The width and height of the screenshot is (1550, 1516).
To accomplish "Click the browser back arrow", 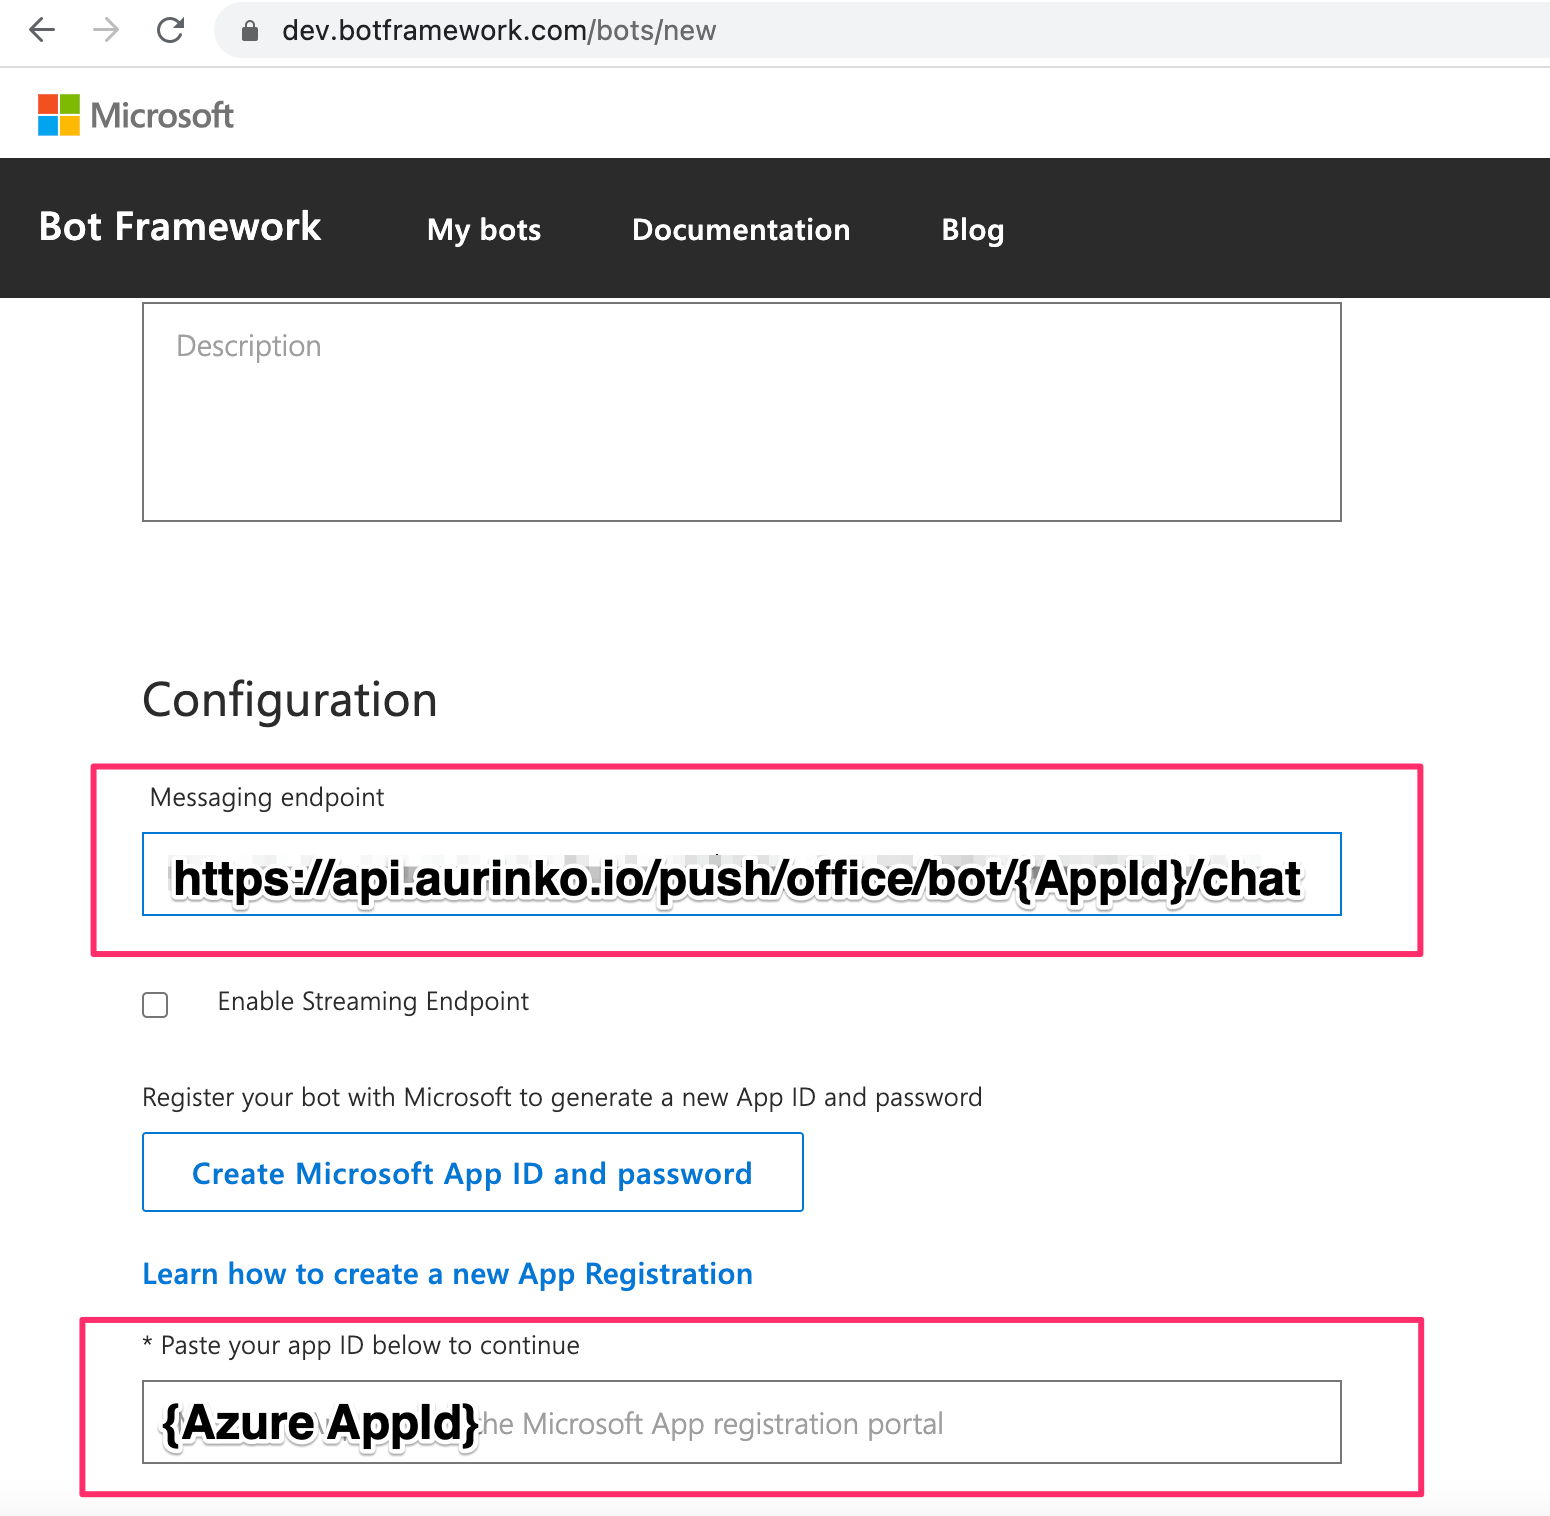I will coord(42,31).
